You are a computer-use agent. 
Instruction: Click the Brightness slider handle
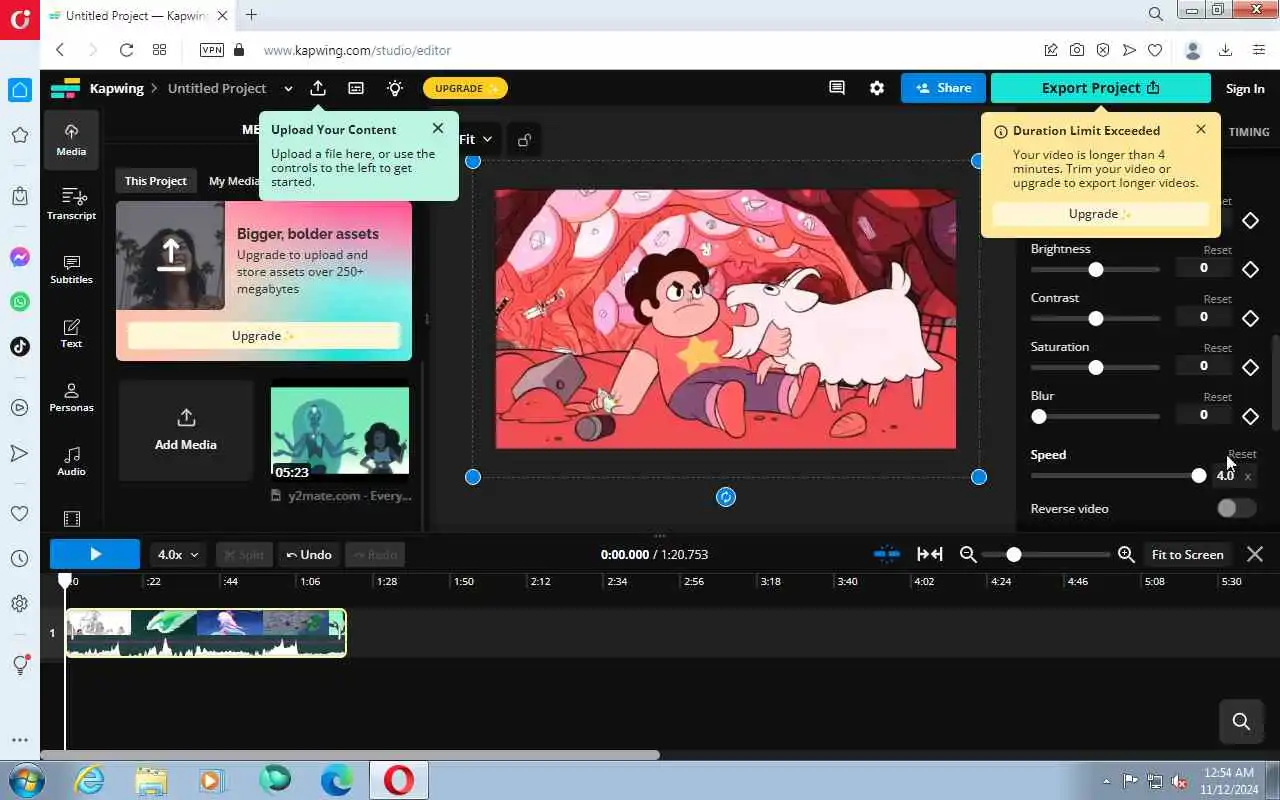[x=1096, y=269]
